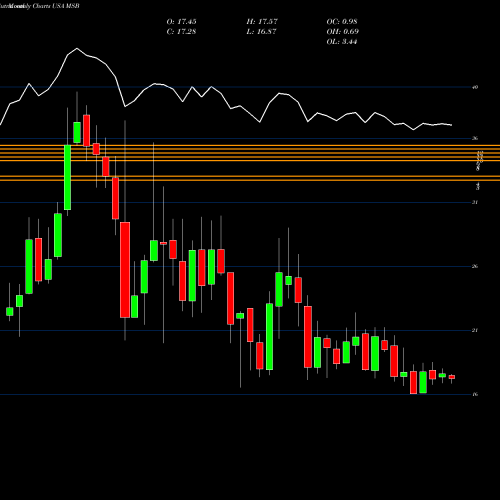Click the OH: 0.69 statistic
This screenshot has width=500, height=500.
click(343, 32)
